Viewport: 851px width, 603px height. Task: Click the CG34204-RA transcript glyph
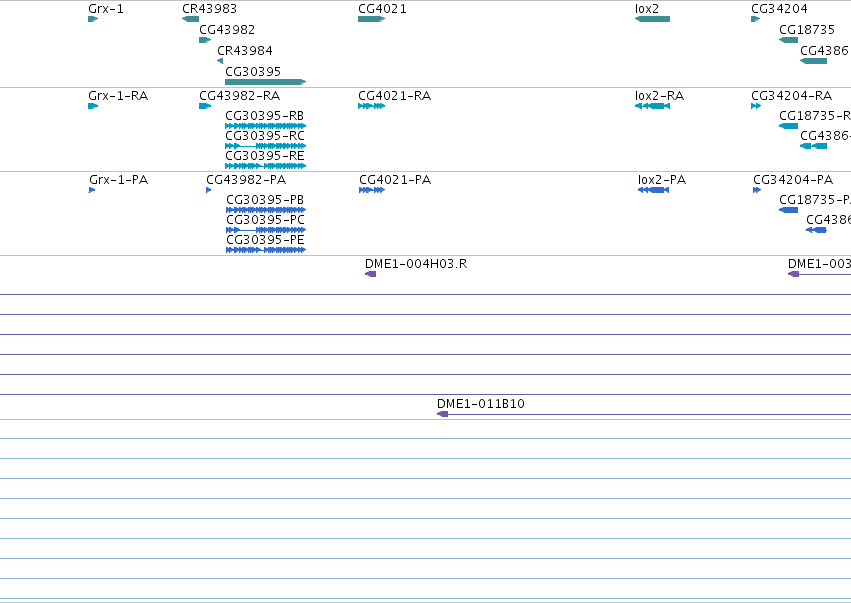[x=755, y=106]
